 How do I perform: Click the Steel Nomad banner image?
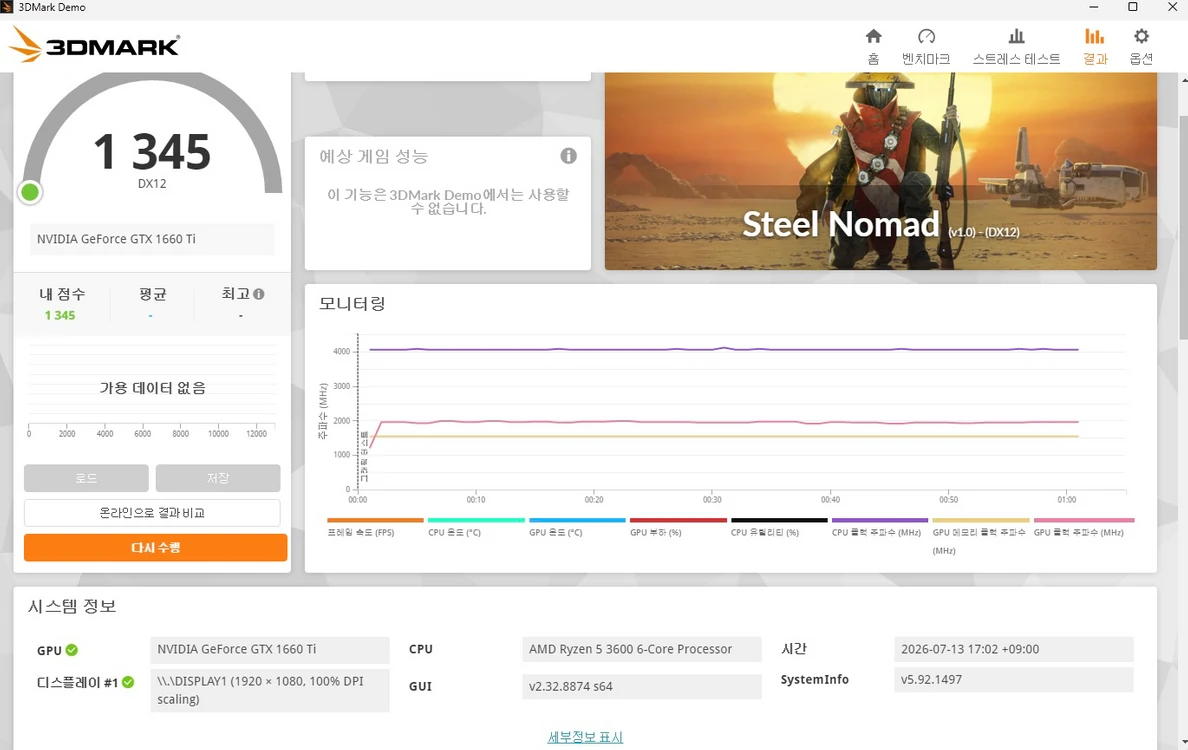(x=880, y=171)
